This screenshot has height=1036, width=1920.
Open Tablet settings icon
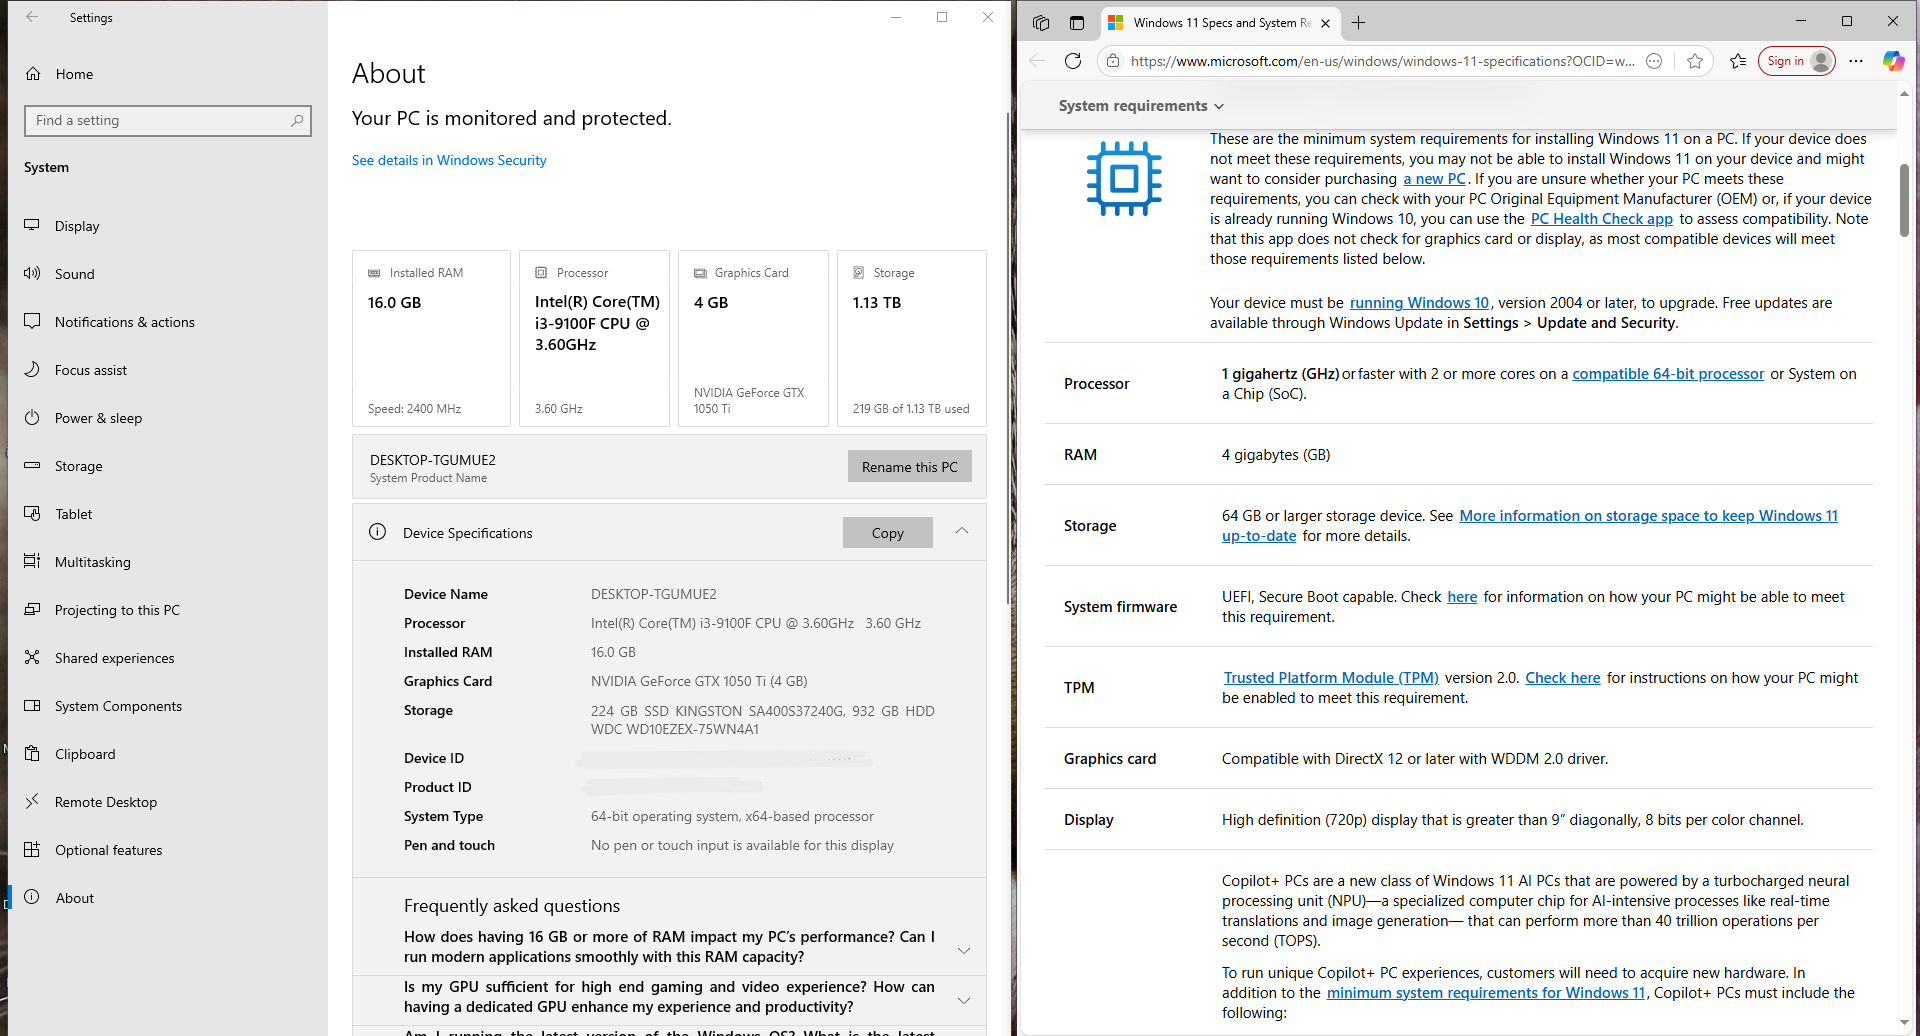(x=32, y=513)
